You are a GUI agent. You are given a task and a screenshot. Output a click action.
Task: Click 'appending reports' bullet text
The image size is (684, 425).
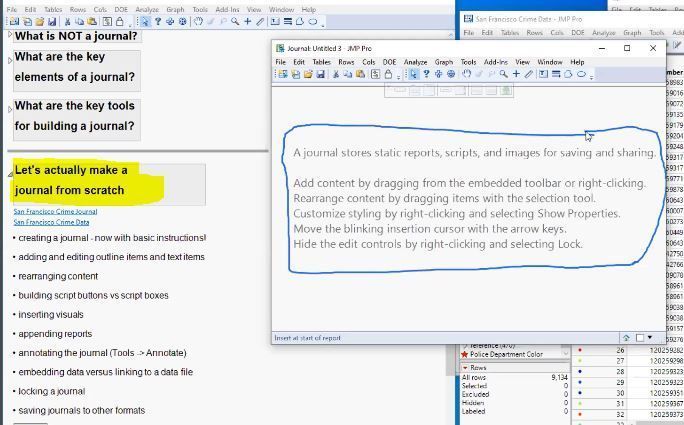pos(55,334)
